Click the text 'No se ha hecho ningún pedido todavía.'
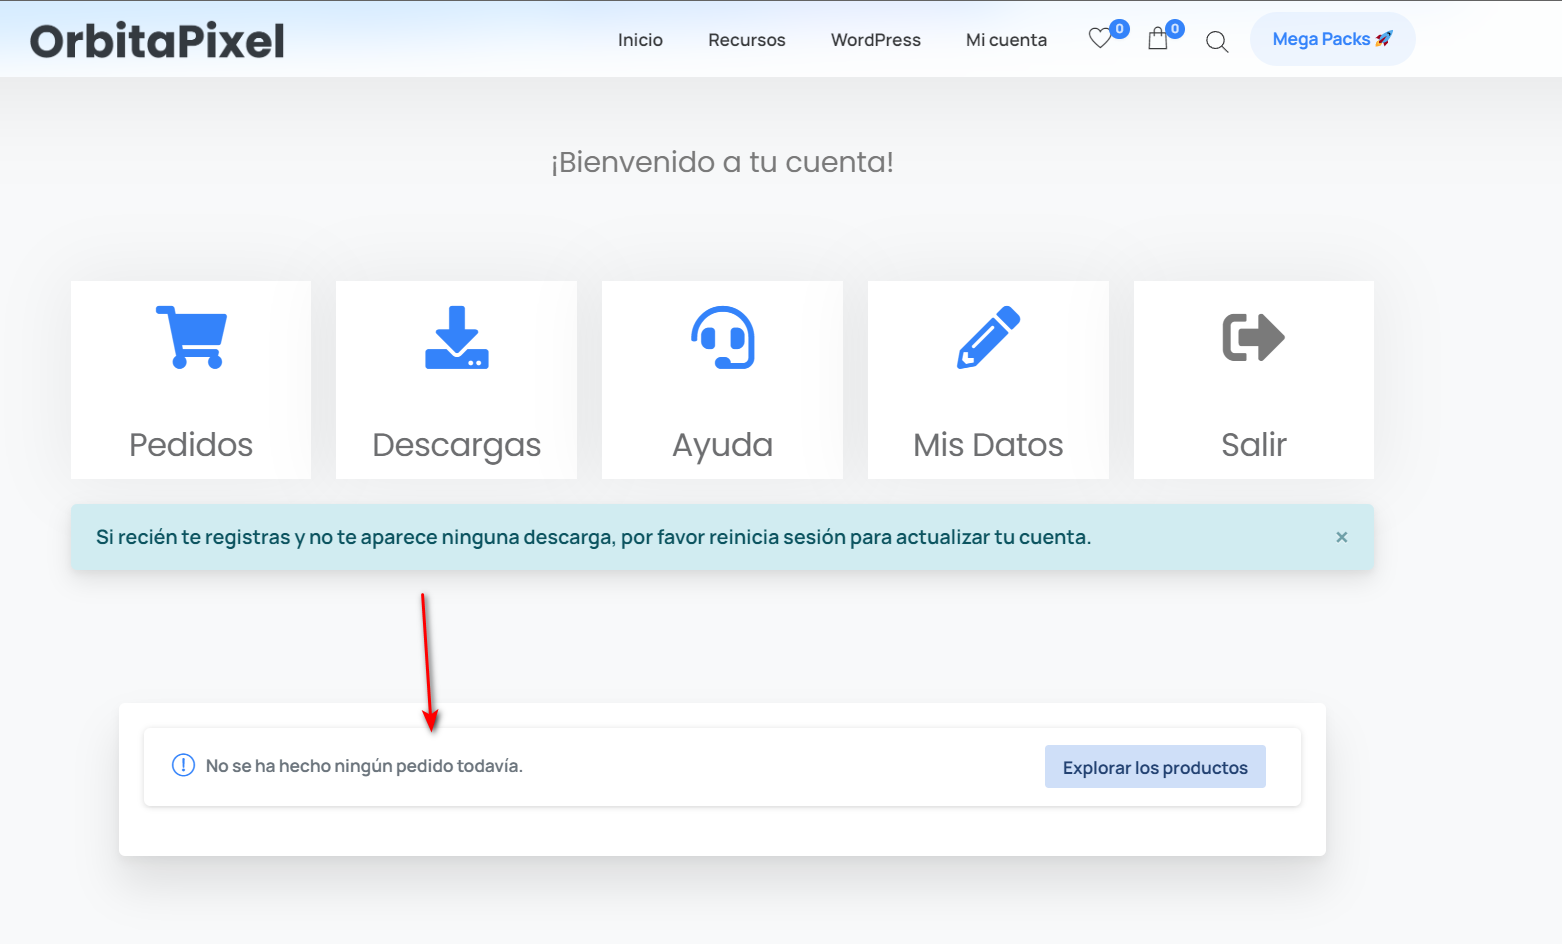The width and height of the screenshot is (1562, 944). (364, 766)
